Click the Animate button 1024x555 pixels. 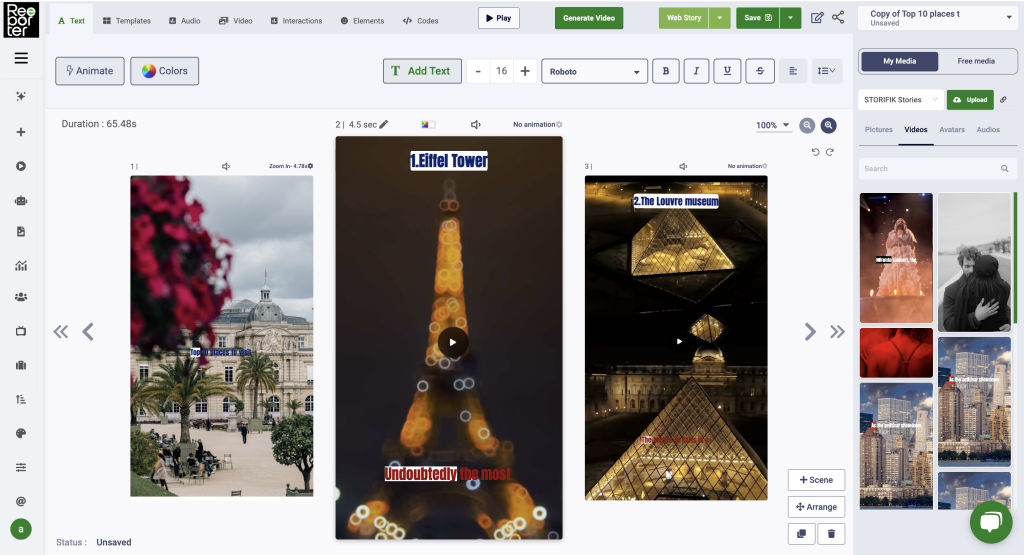click(89, 71)
